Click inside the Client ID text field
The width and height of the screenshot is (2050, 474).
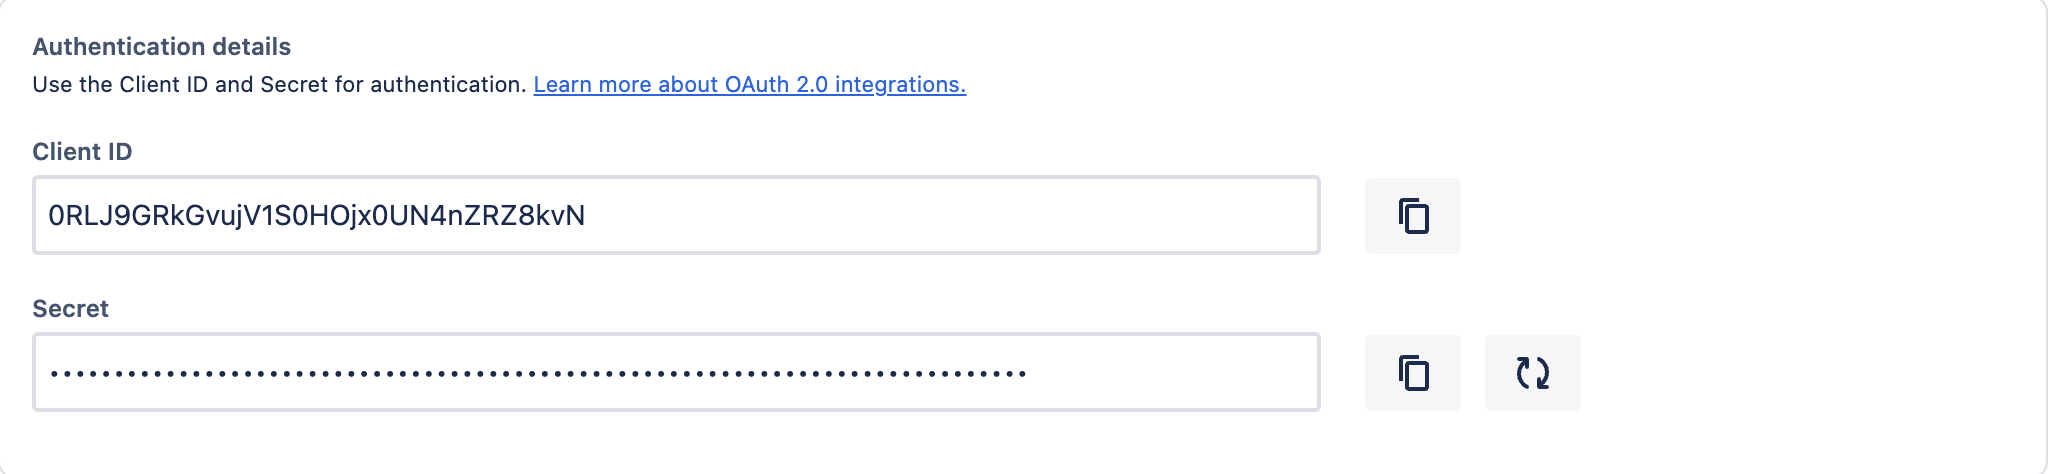(676, 215)
